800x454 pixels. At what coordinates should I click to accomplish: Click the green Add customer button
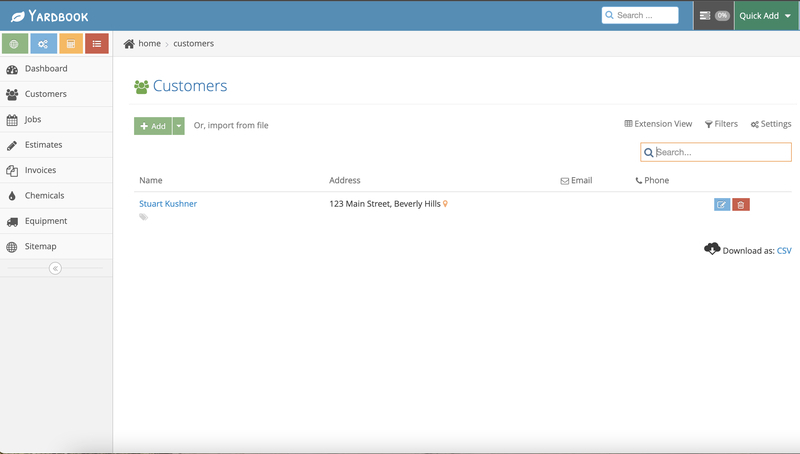[x=153, y=126]
